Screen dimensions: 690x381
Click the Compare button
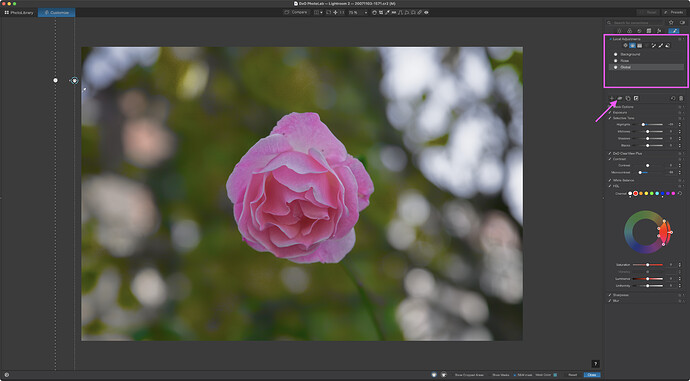tap(296, 12)
